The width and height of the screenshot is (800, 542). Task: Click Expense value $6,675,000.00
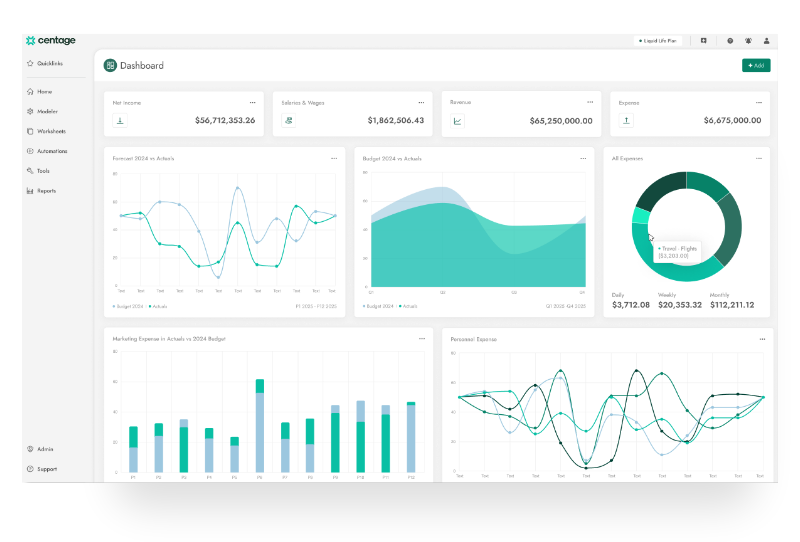click(x=733, y=120)
